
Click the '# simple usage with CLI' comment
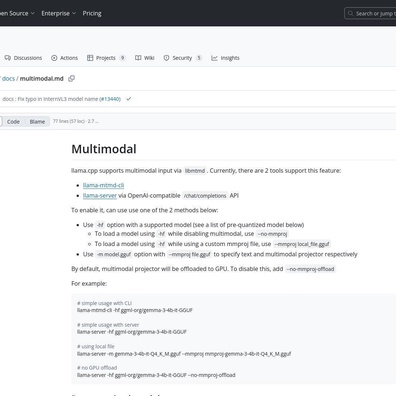[104, 303]
